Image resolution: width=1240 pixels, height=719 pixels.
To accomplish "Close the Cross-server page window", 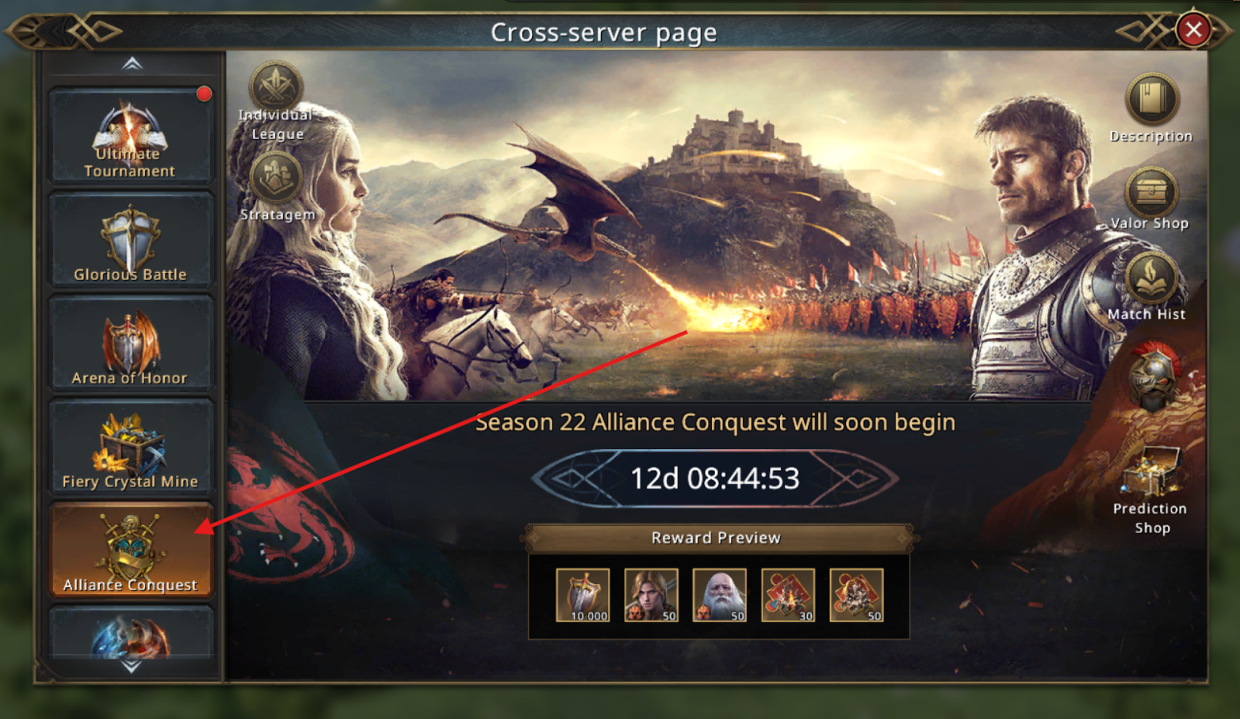I will pyautogui.click(x=1193, y=30).
